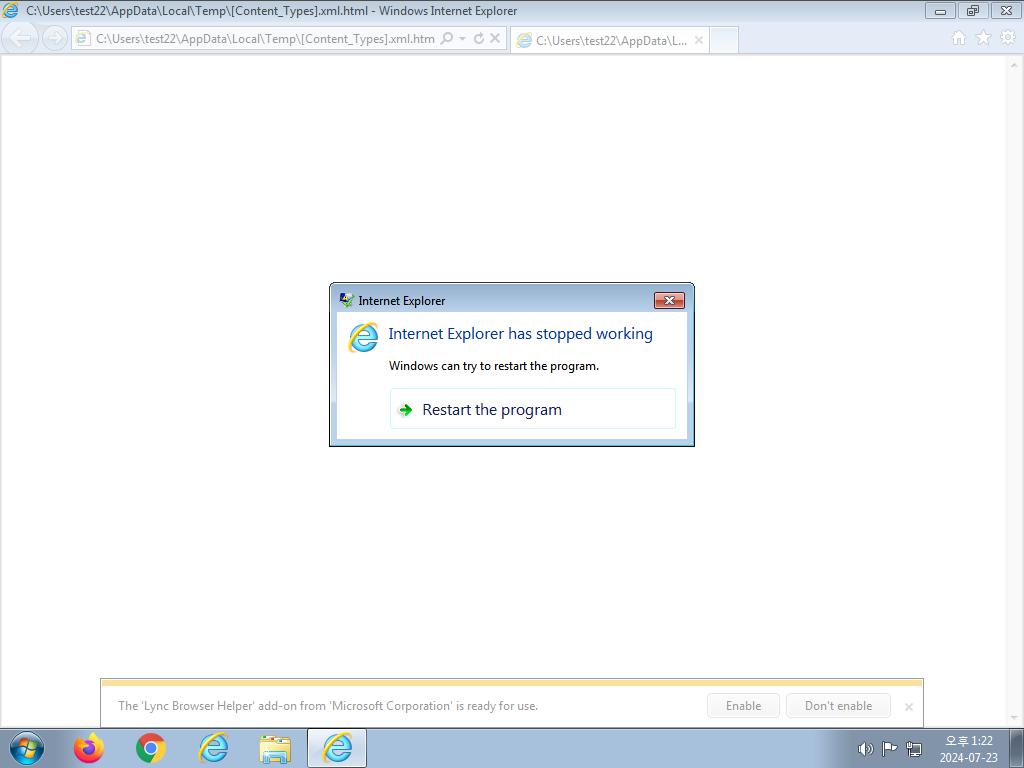Click the pinned Internet Explorer taskbar icon

pyautogui.click(x=213, y=748)
